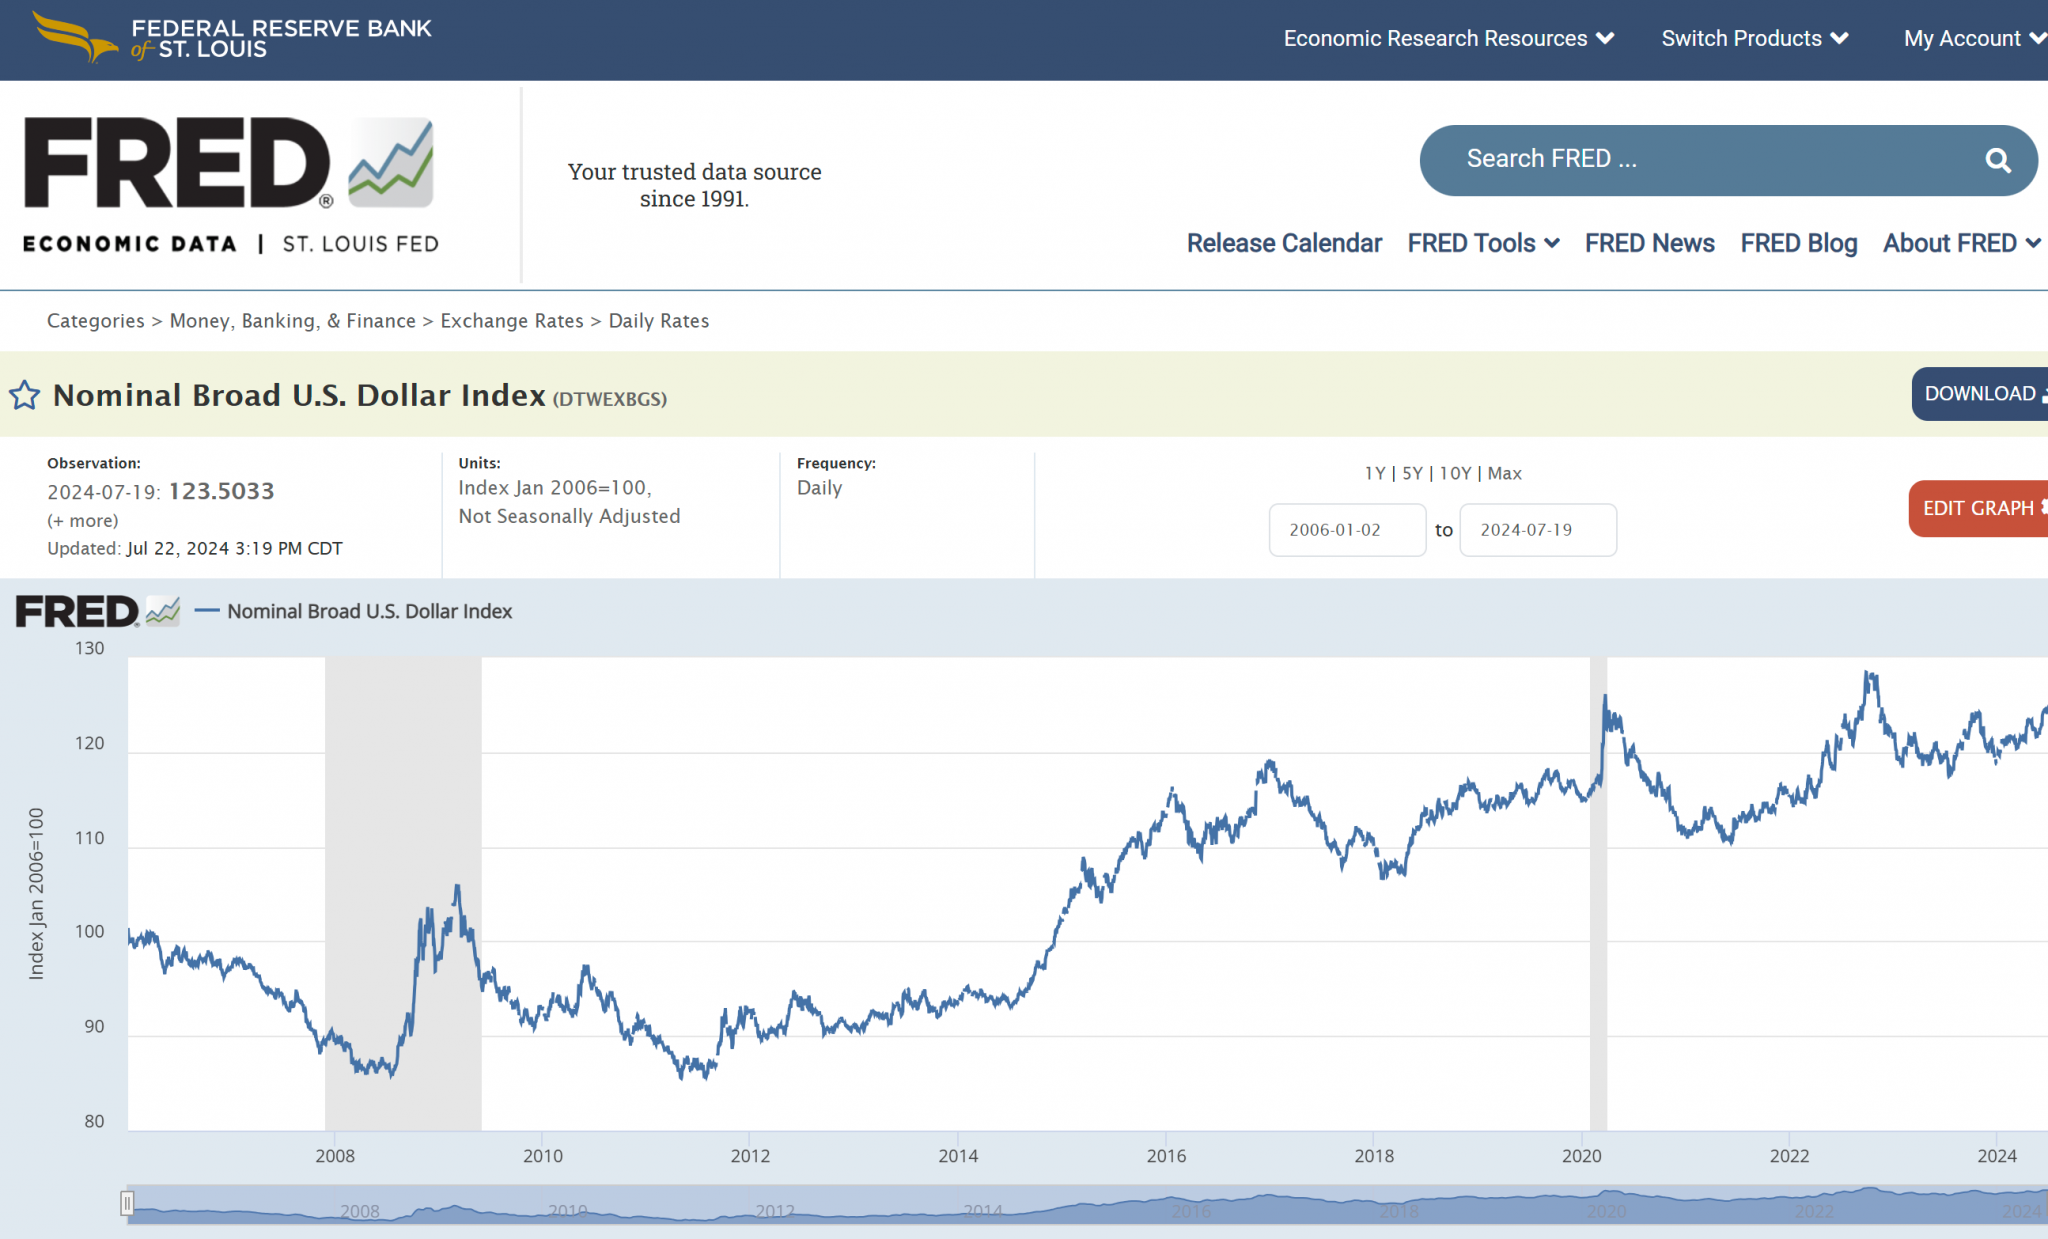Click the 2016 x-axis label

click(1166, 1156)
